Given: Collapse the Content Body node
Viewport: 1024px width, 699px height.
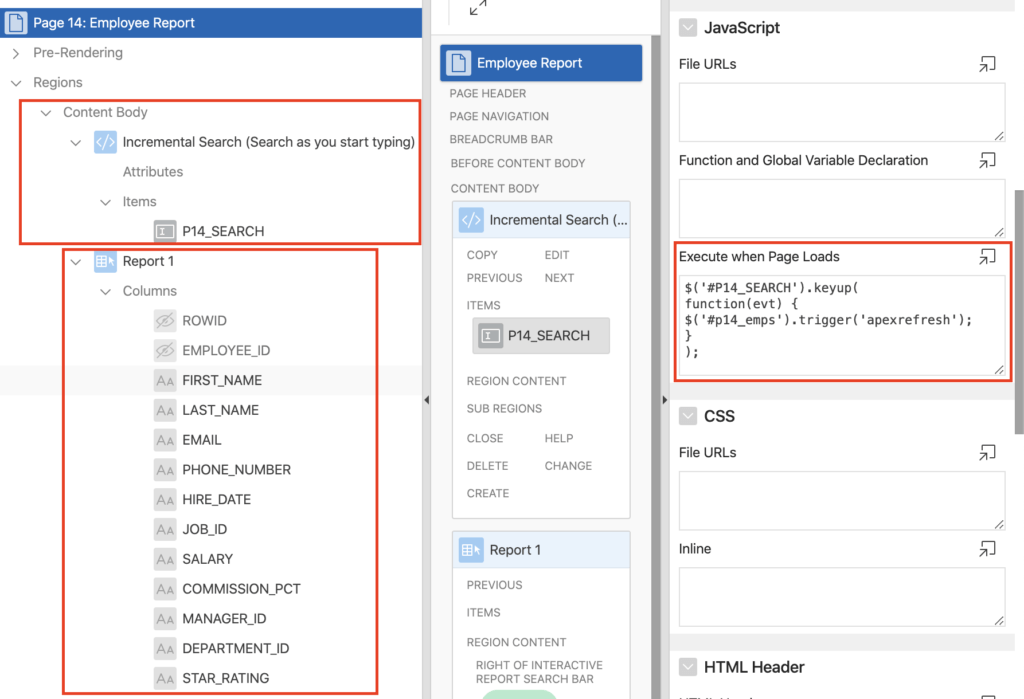Looking at the screenshot, I should click(x=46, y=112).
